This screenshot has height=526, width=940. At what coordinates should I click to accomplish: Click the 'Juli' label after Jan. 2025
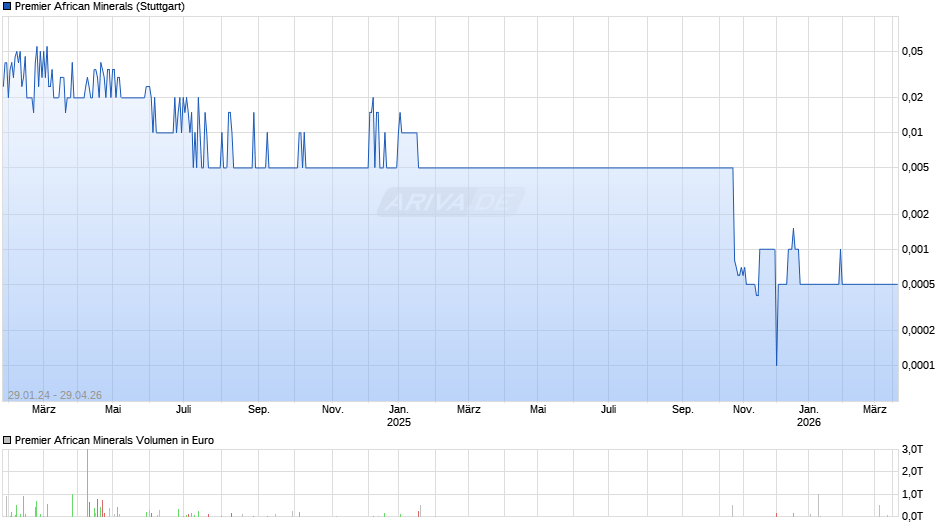[608, 410]
